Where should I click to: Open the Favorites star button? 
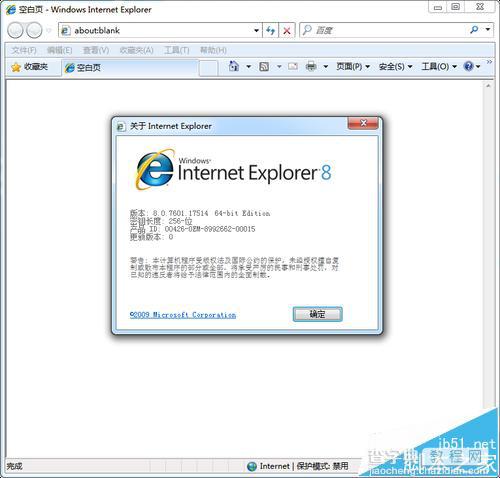pos(30,67)
